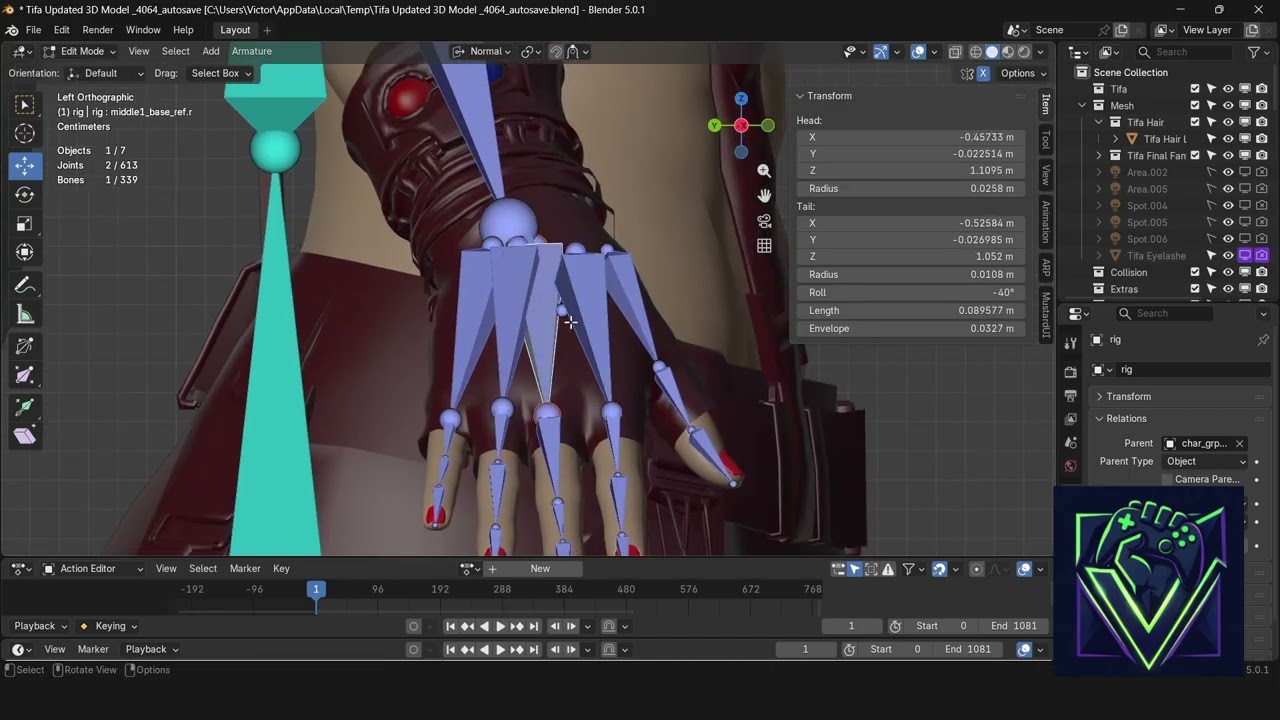The image size is (1280, 720).
Task: Toggle Camera Parent checkbox in Relations
Action: click(x=1167, y=480)
